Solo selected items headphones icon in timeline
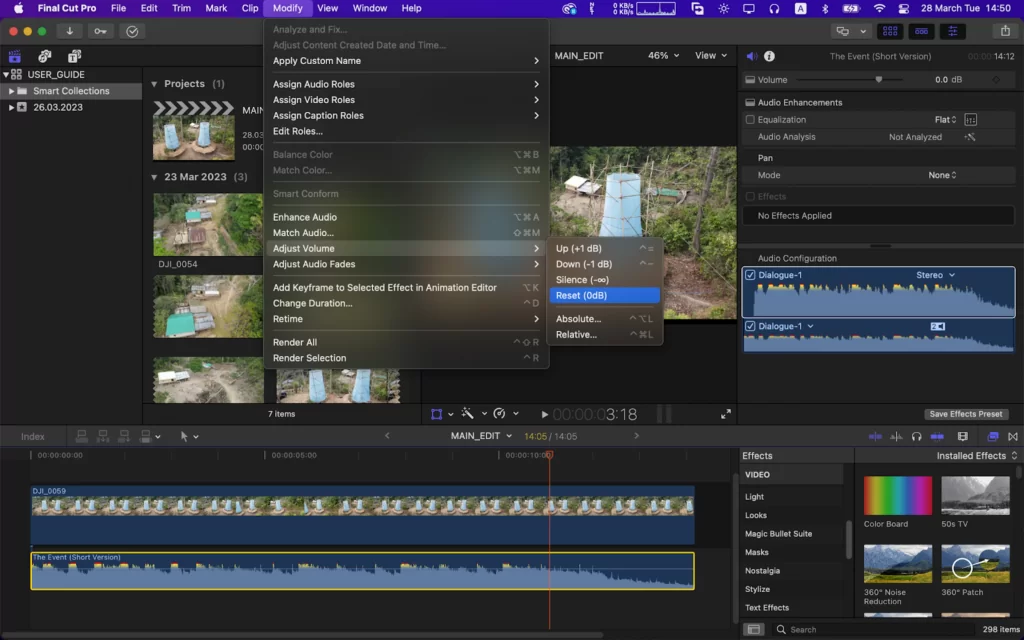Image resolution: width=1024 pixels, height=640 pixels. click(916, 436)
